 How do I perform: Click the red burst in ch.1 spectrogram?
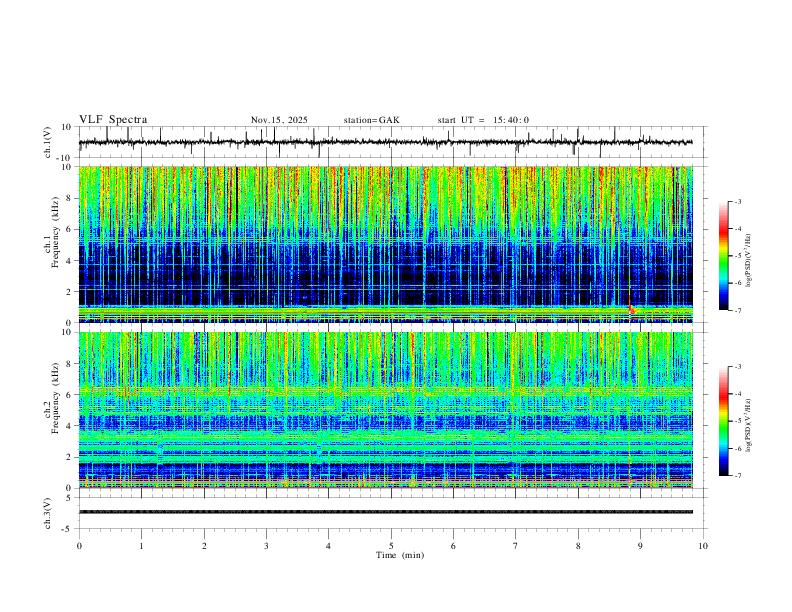point(631,310)
